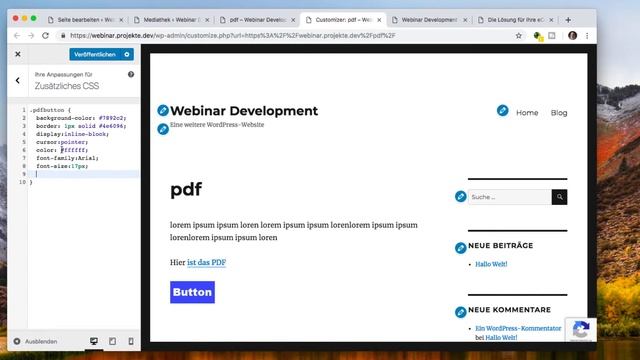Open the Blog menu link
Screen dimensions: 640x360
pos(559,113)
